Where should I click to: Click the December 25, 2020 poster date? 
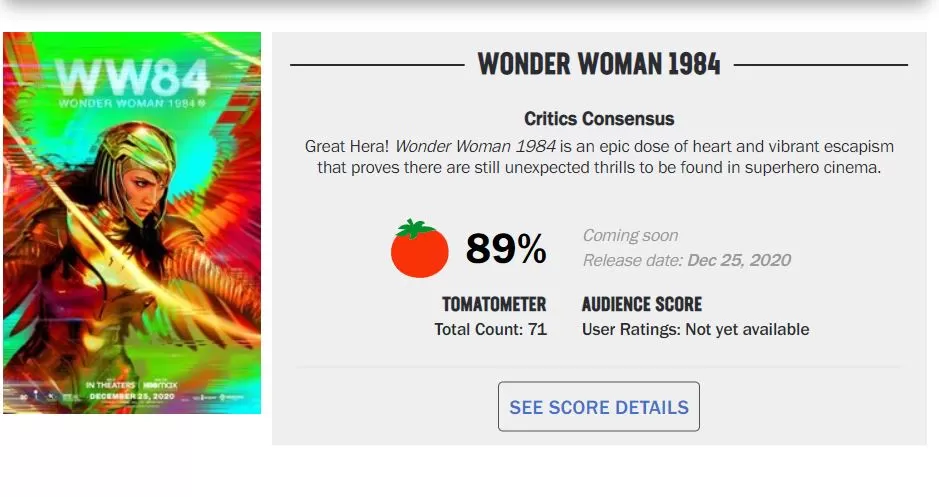pos(132,396)
